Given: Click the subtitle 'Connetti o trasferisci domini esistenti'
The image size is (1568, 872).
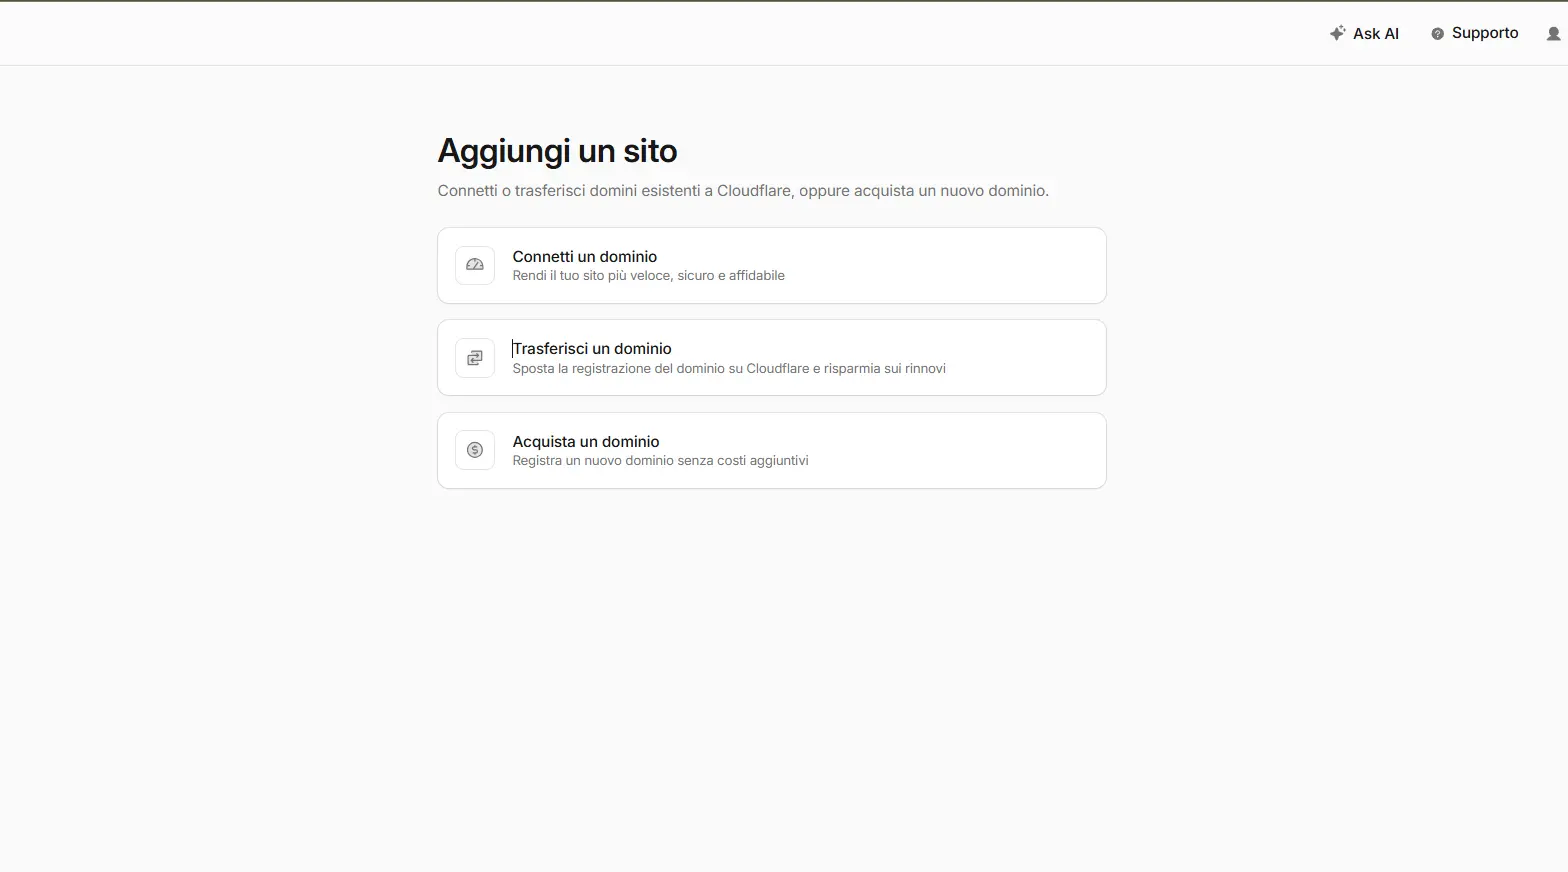Looking at the screenshot, I should pos(569,191).
